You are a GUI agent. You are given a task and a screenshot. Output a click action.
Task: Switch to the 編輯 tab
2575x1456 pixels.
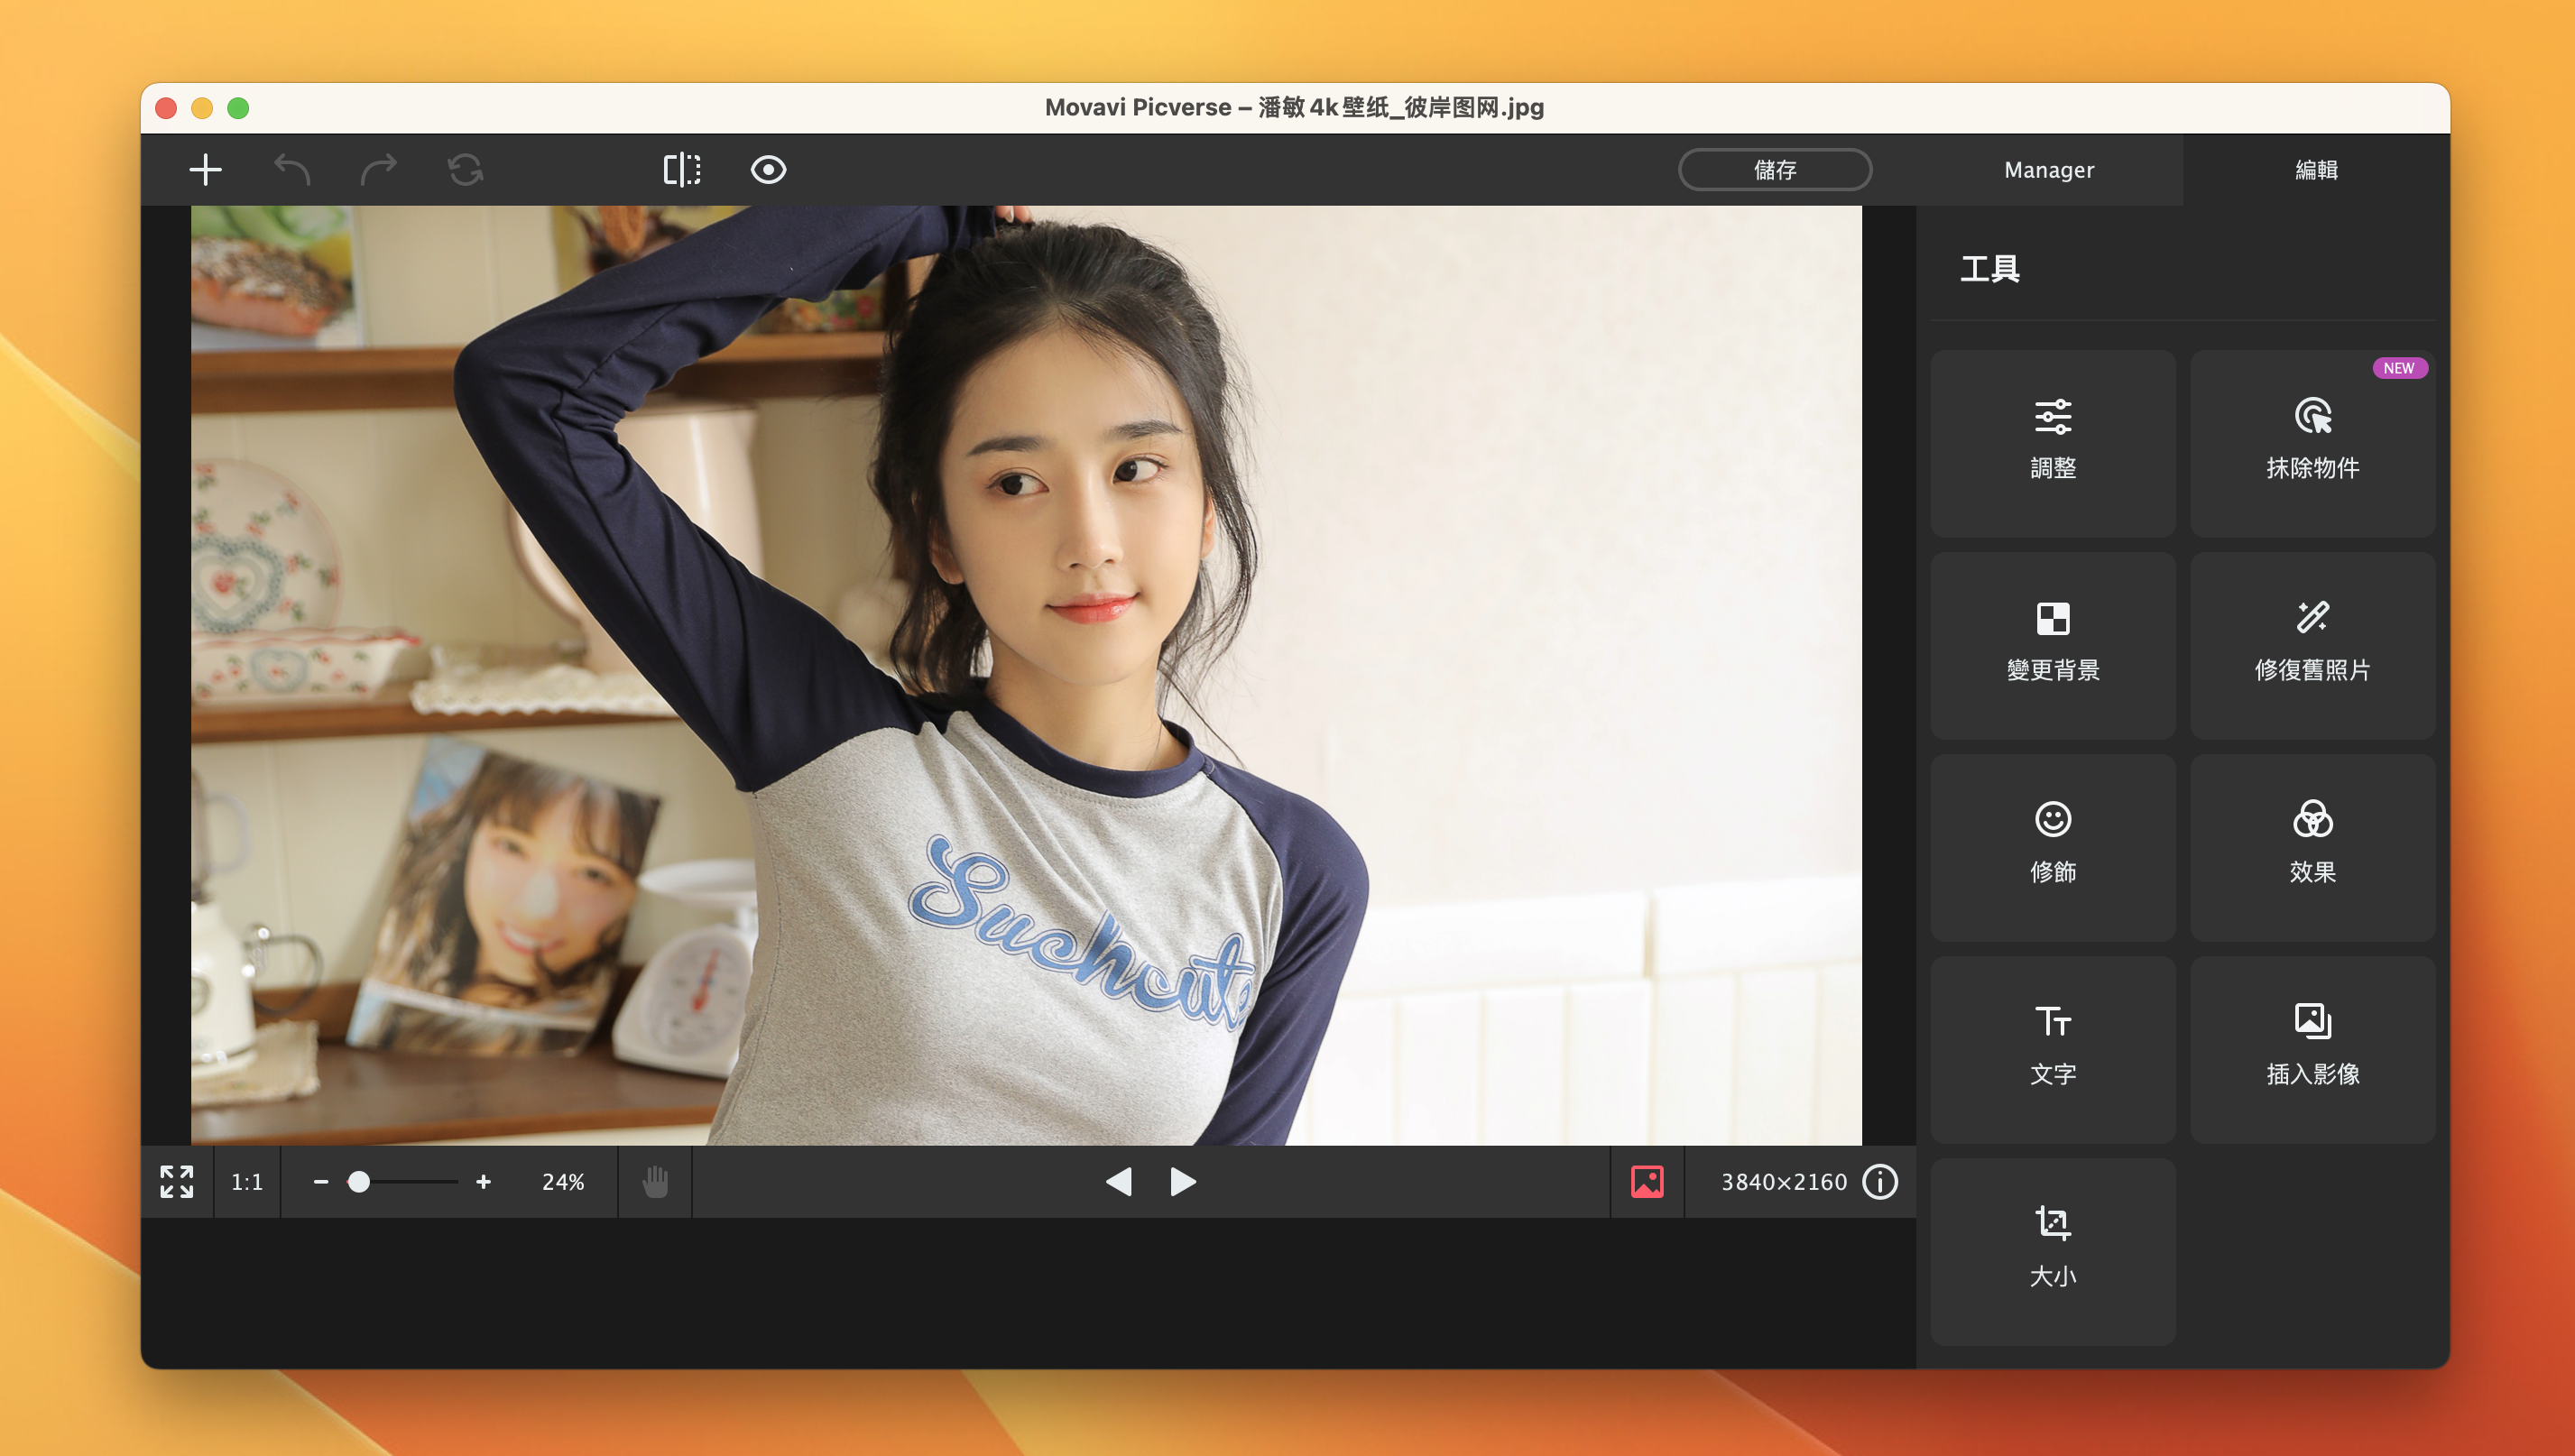pyautogui.click(x=2315, y=170)
